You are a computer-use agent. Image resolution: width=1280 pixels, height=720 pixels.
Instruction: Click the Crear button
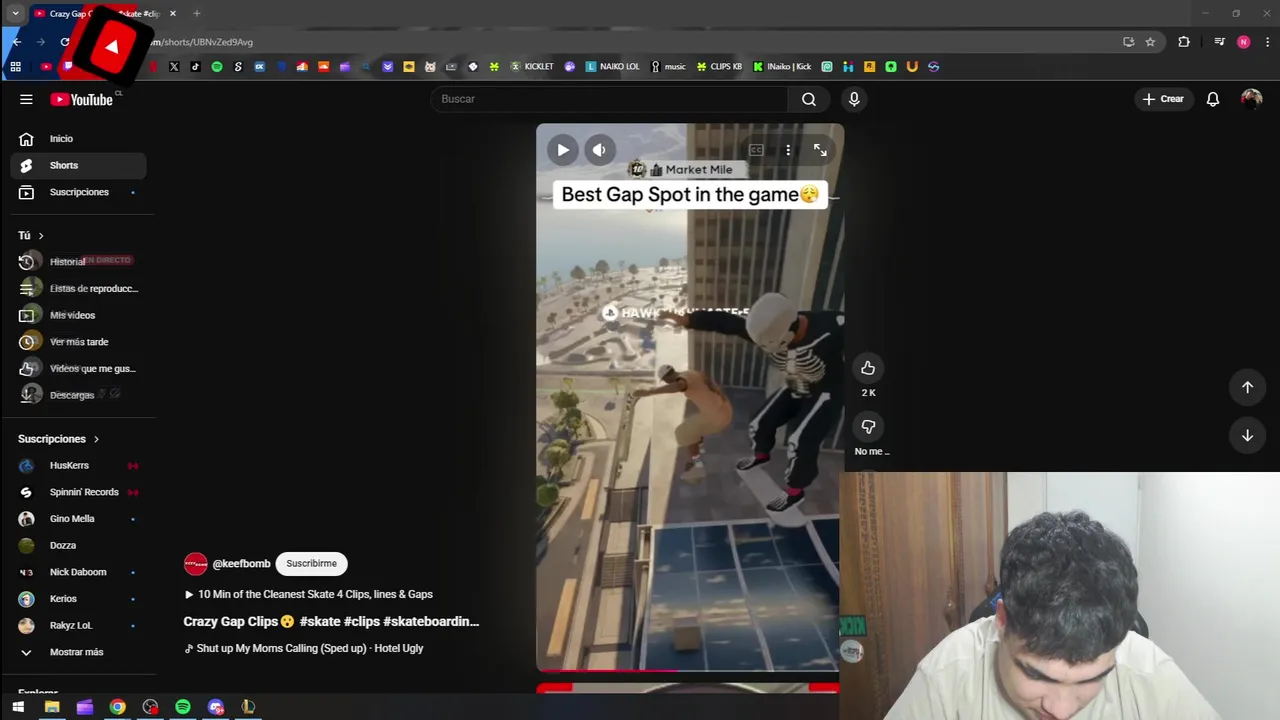1163,99
